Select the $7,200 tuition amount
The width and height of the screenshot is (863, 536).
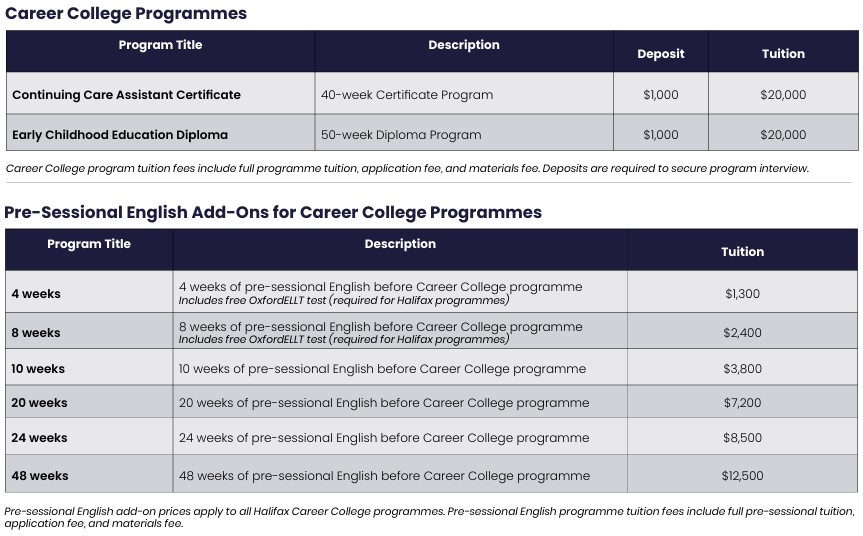742,403
